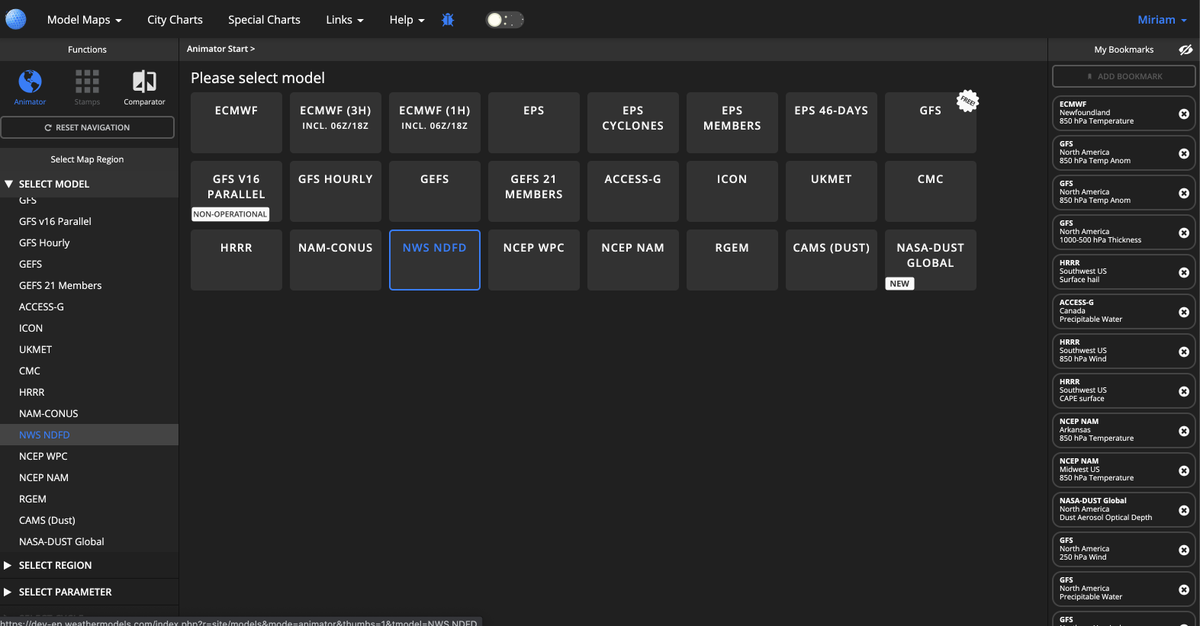Remove GFS 1000-500 hPa Thickness bookmark
Image resolution: width=1200 pixels, height=626 pixels.
coord(1184,233)
